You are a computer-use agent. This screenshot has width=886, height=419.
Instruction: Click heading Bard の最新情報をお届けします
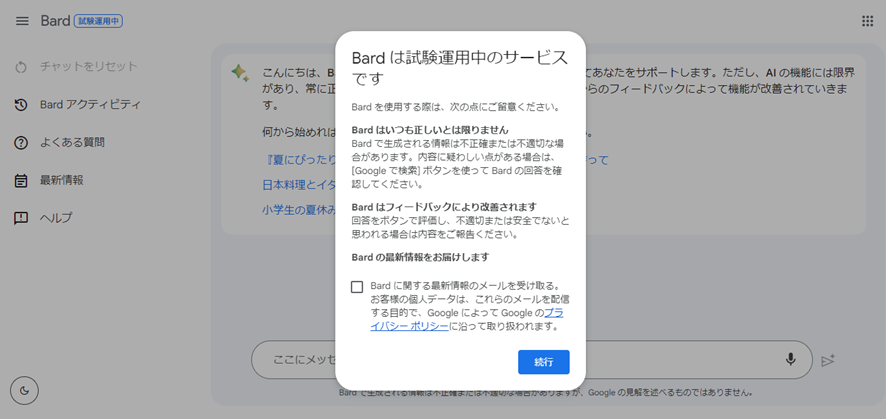[x=420, y=257]
